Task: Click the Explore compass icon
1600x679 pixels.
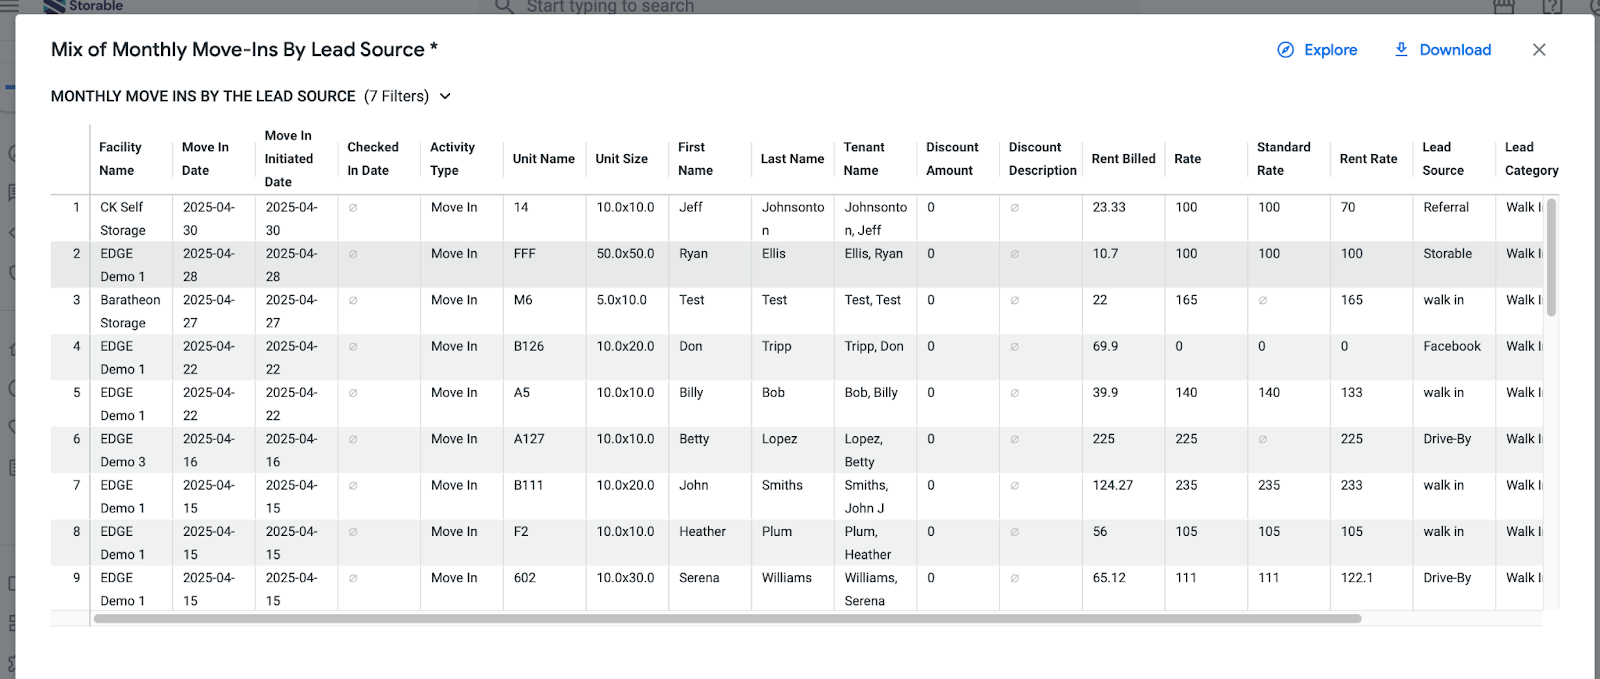Action: tap(1285, 50)
